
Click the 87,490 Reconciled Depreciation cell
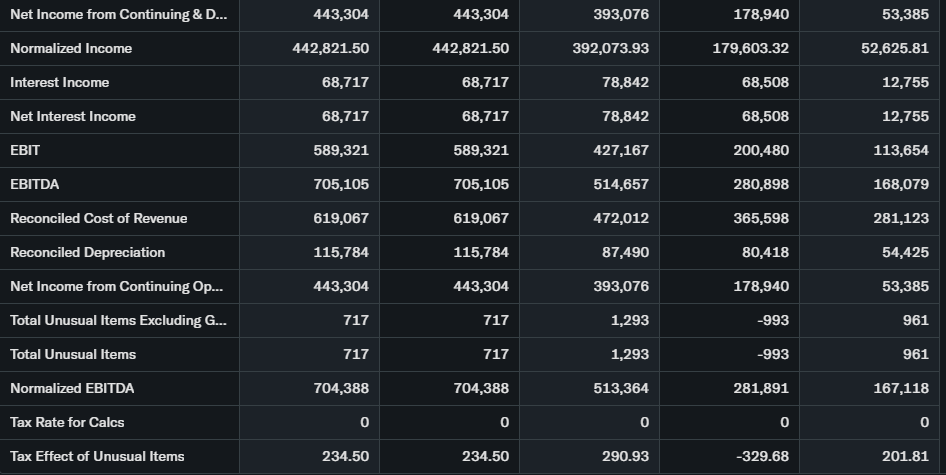(625, 252)
